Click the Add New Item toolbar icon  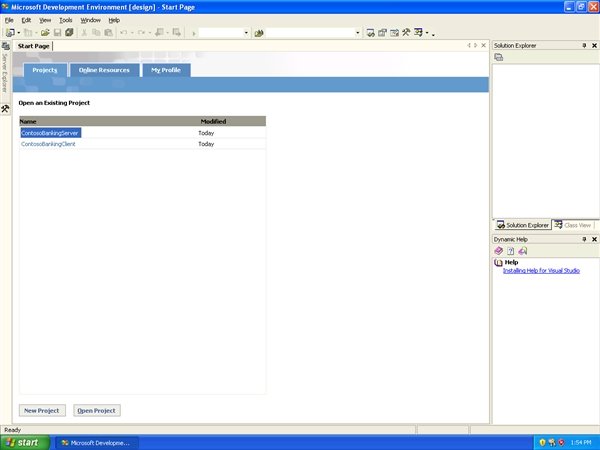coord(28,33)
